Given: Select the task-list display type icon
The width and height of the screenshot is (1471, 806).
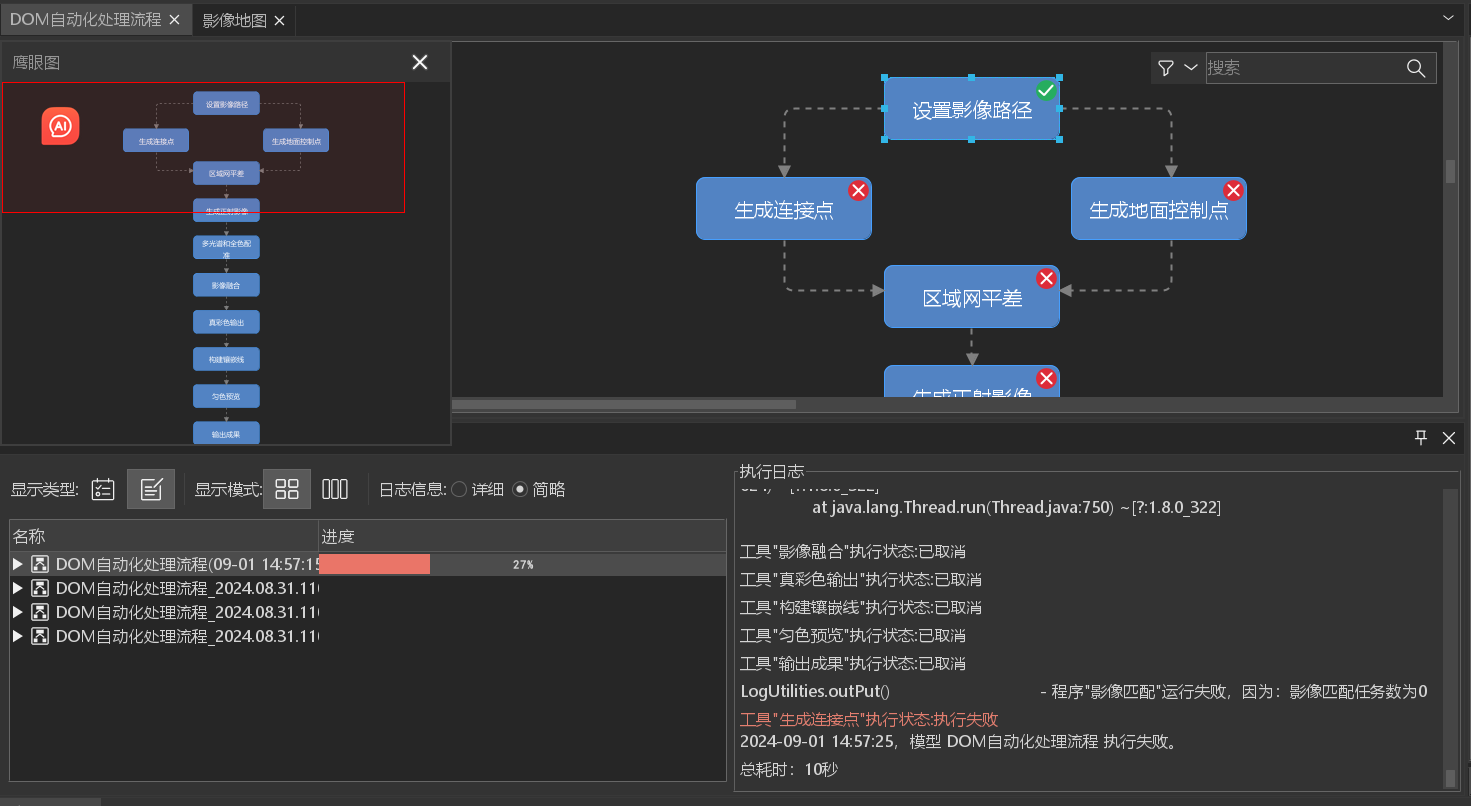Looking at the screenshot, I should 103,489.
